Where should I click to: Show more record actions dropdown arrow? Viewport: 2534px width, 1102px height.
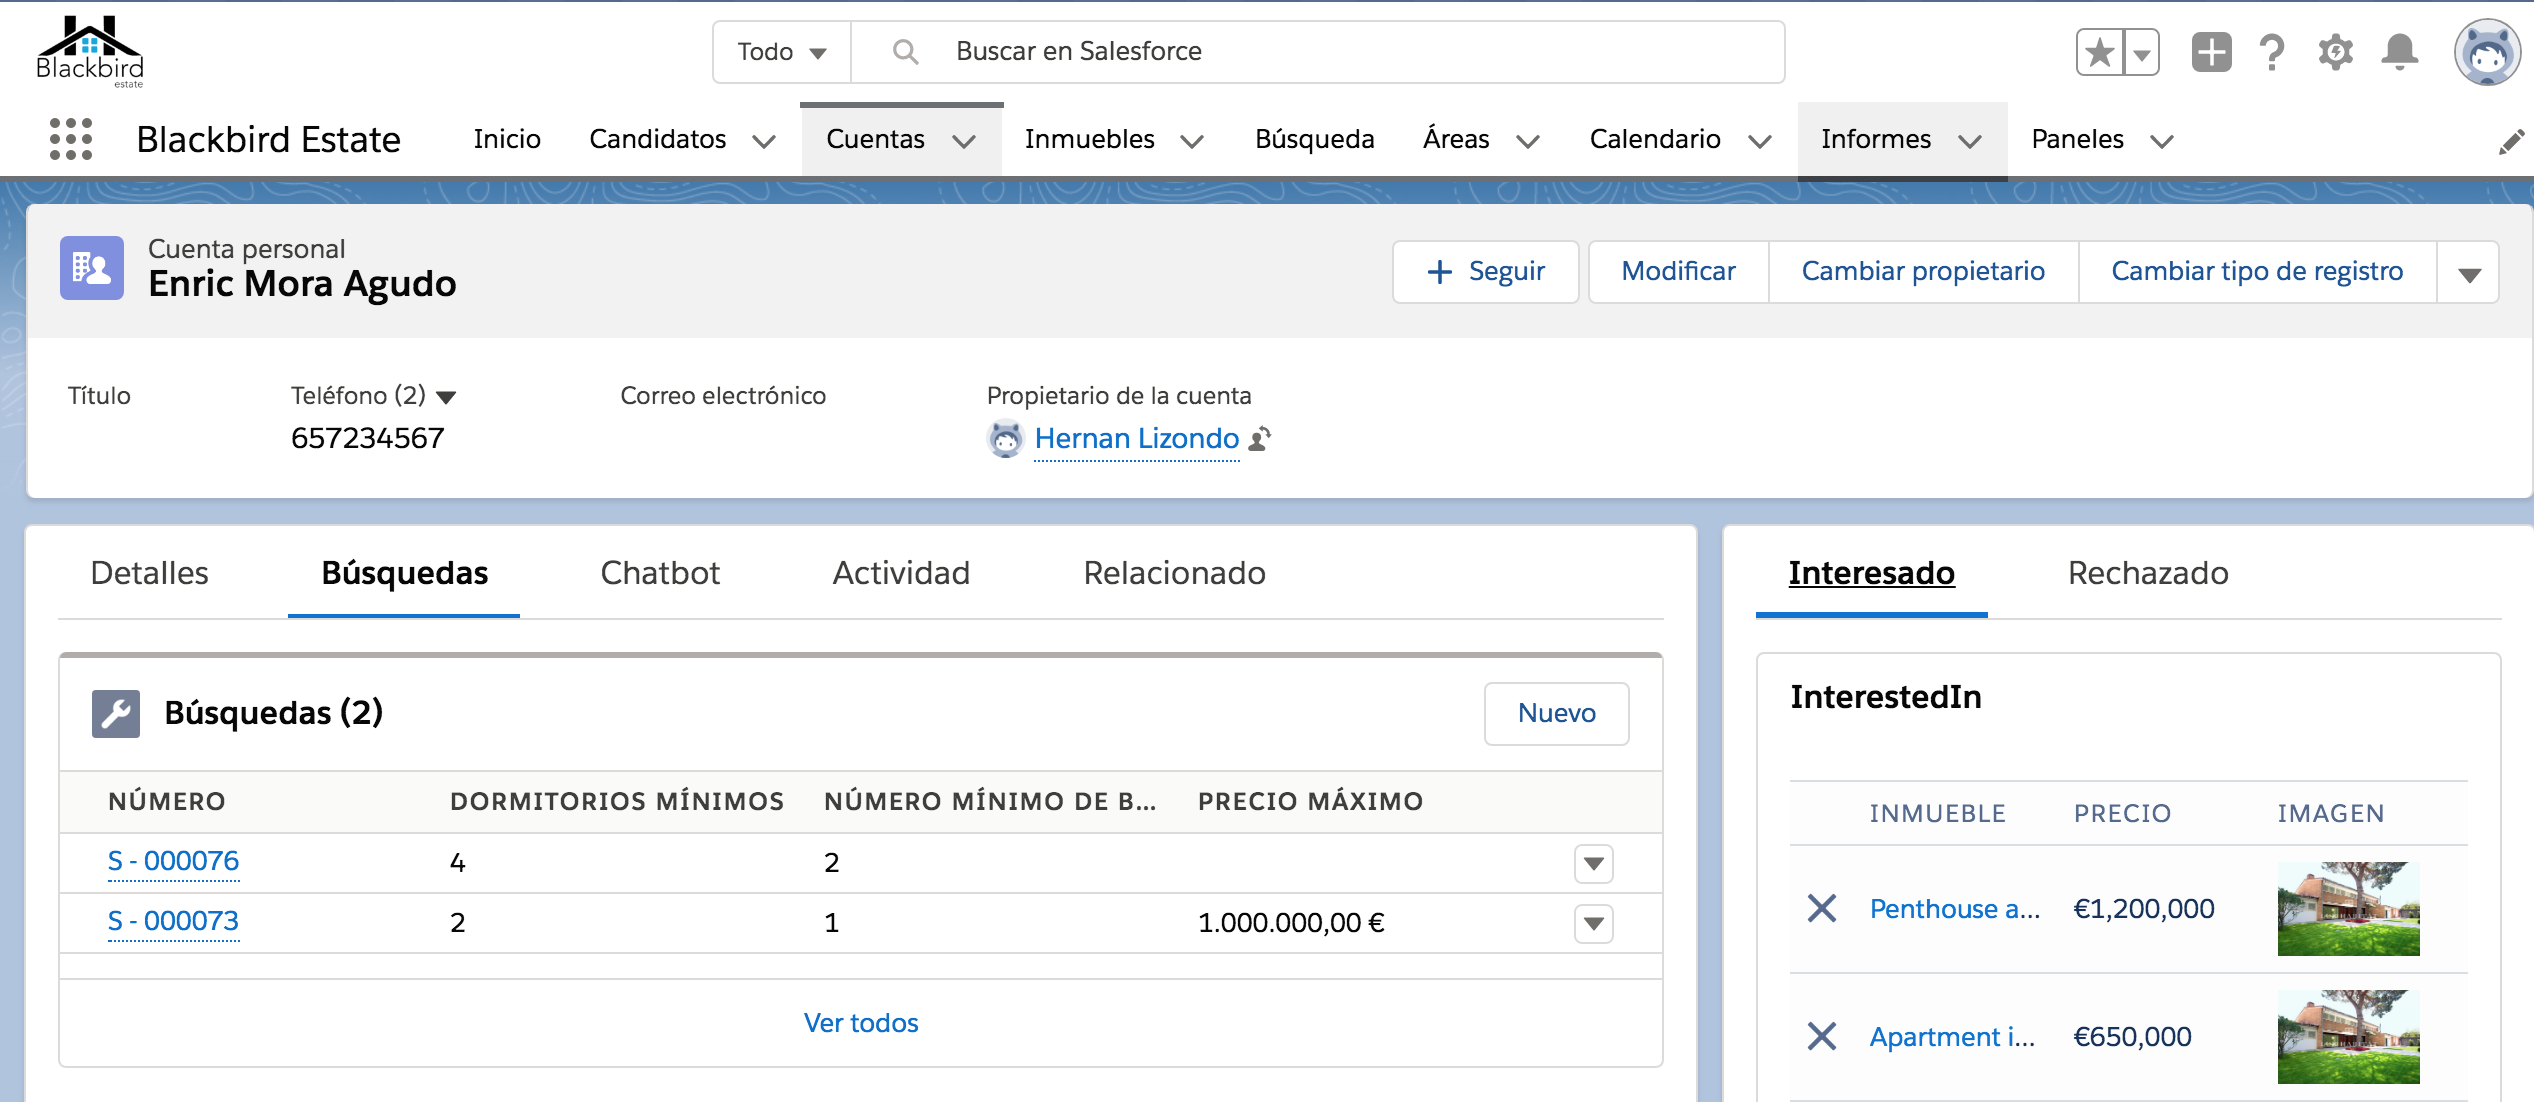click(x=2469, y=272)
